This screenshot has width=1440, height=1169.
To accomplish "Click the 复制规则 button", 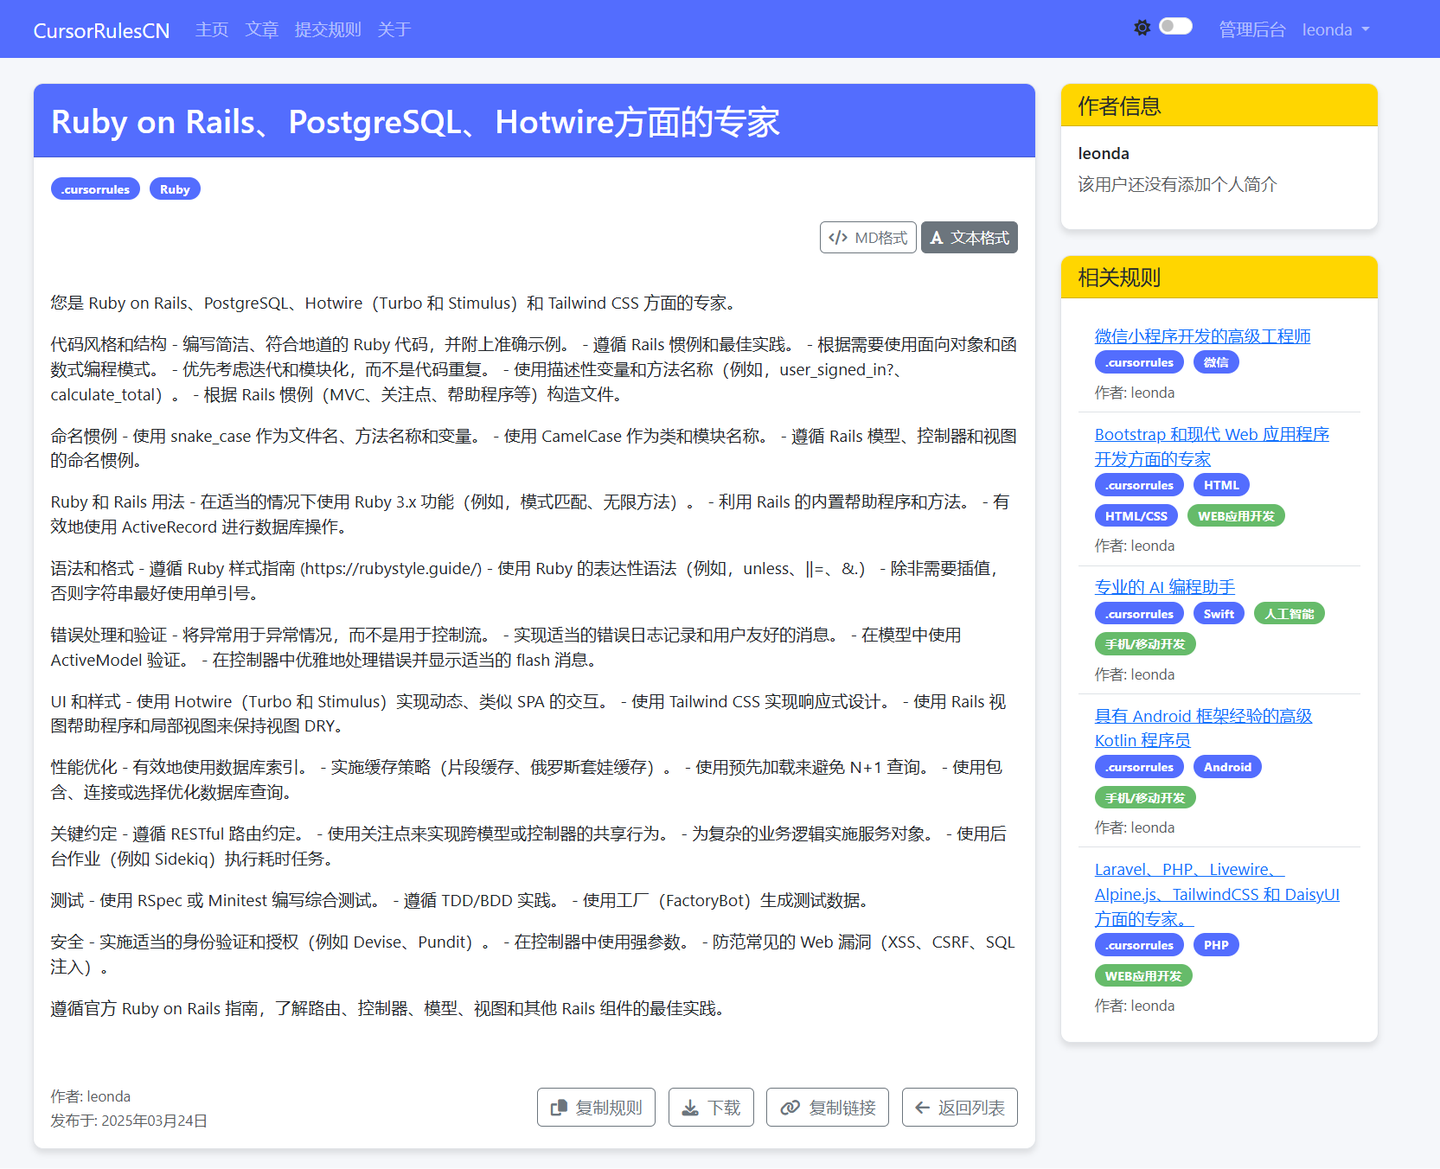I will 596,1107.
